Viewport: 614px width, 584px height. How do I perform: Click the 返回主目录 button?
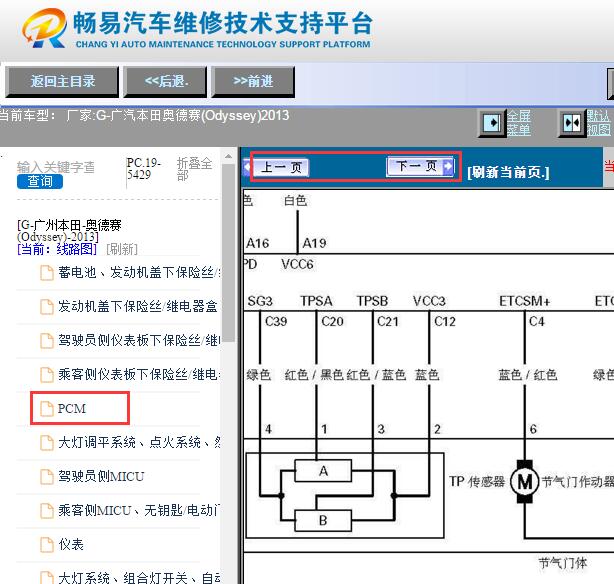tap(62, 81)
